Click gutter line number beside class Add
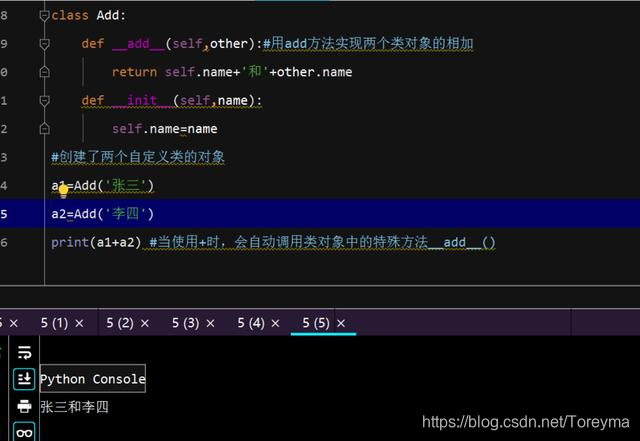This screenshot has width=640, height=441. point(4,16)
